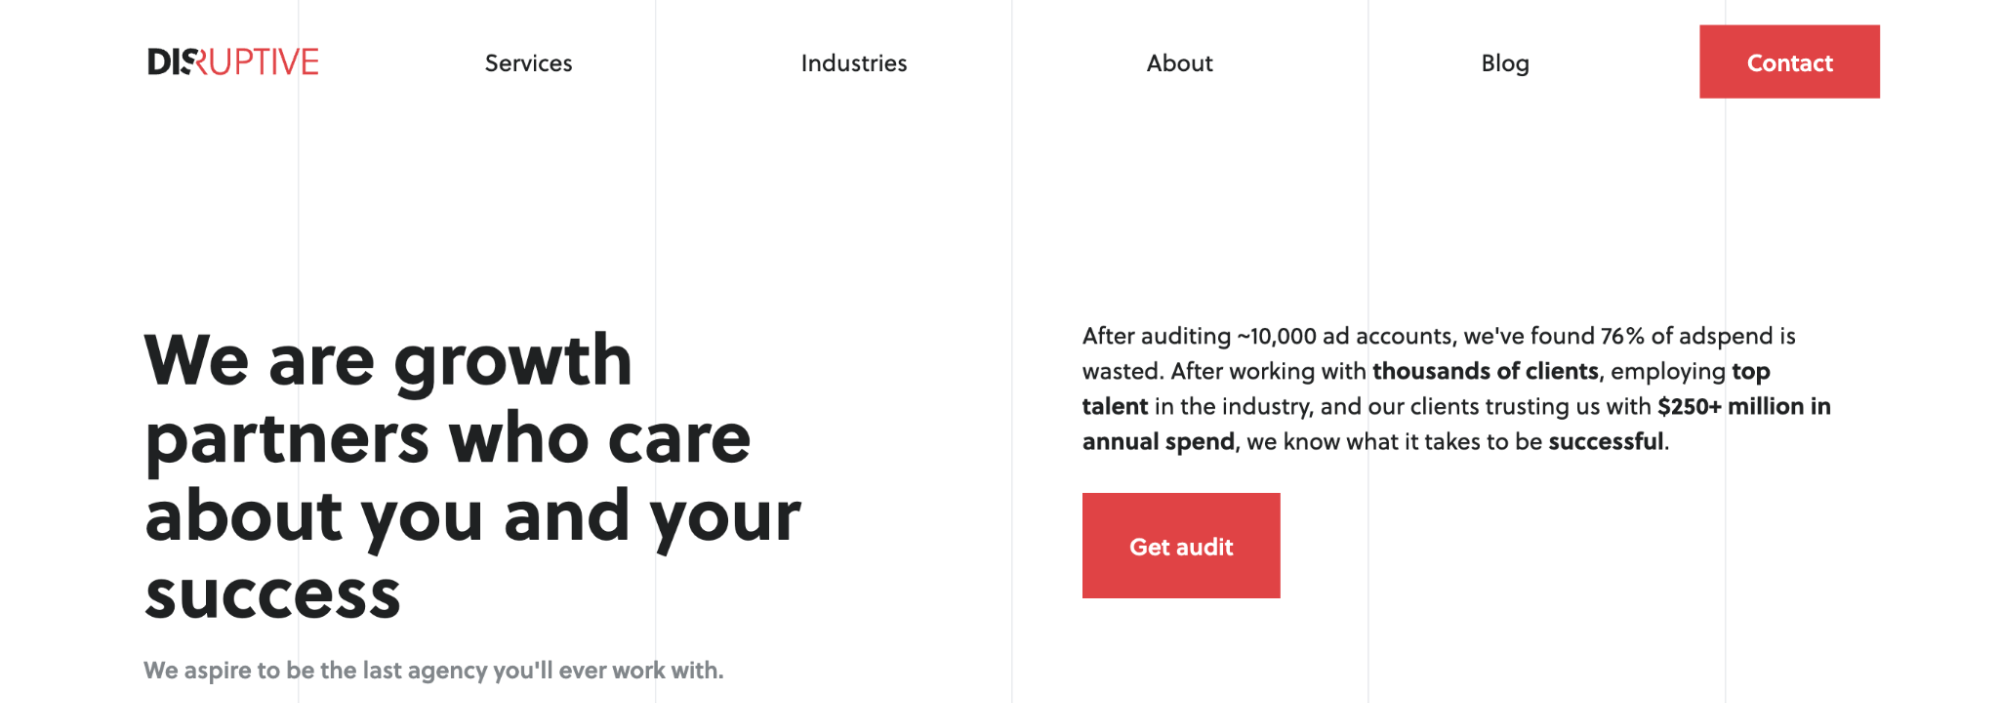Click the word "success" ending the headline

pyautogui.click(x=272, y=594)
